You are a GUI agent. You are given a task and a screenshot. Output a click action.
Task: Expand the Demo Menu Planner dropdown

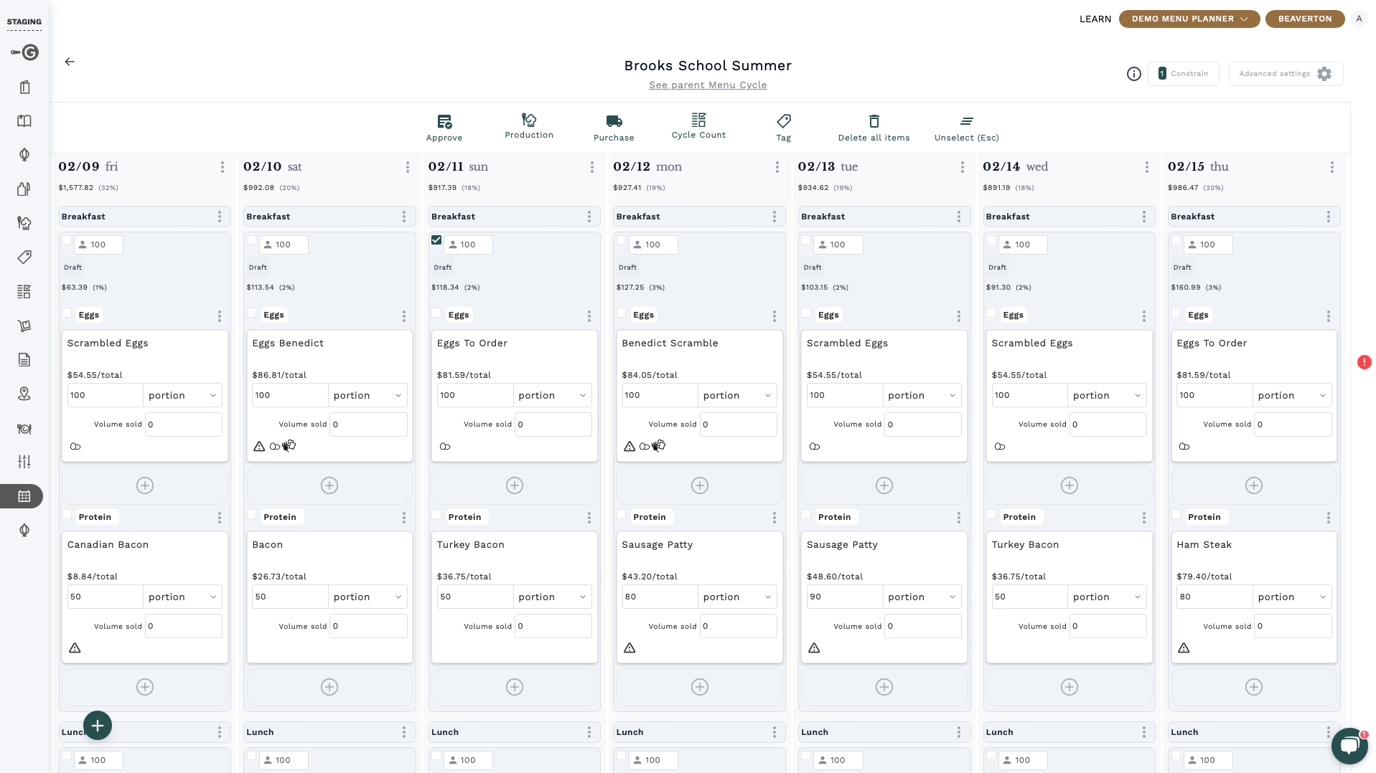tap(1189, 19)
